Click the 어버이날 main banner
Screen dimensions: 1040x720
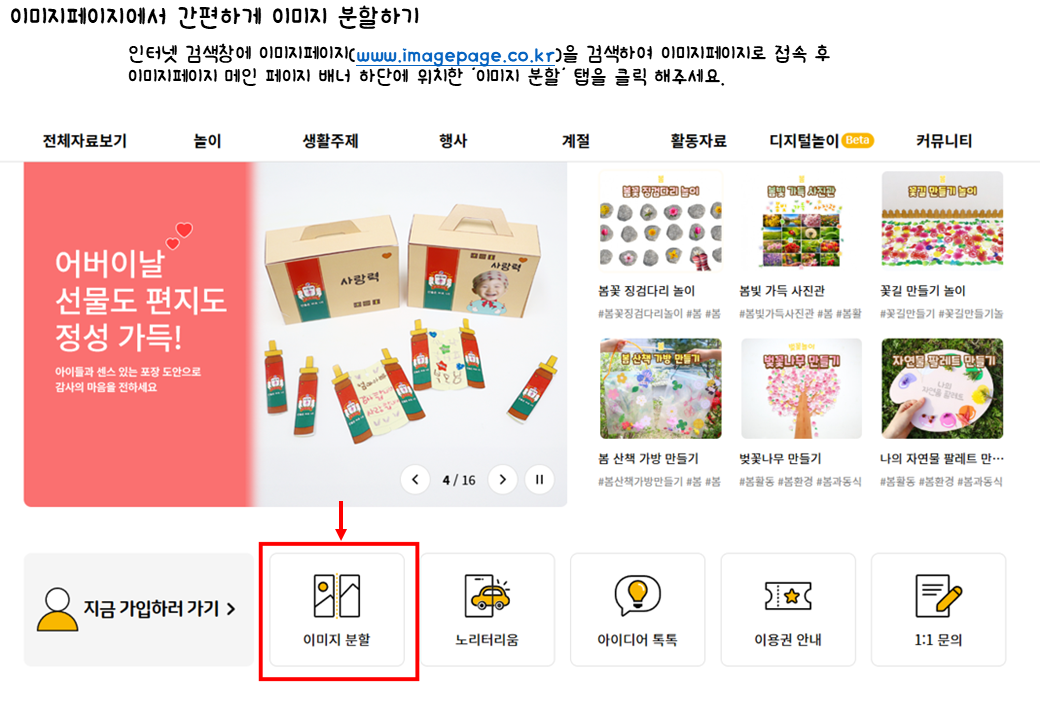[295, 334]
